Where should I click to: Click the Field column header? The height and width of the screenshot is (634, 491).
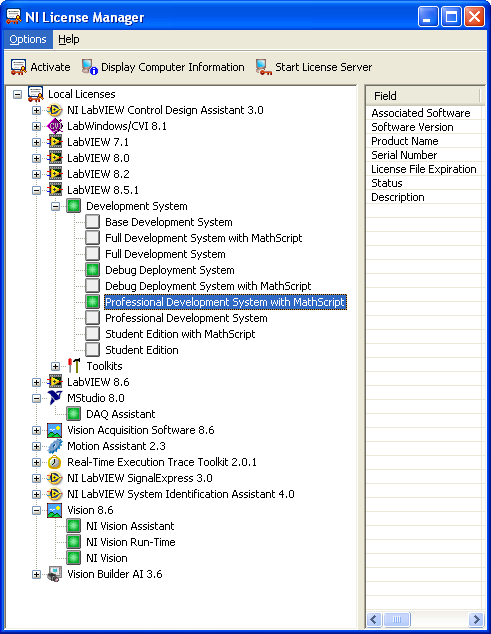[423, 96]
